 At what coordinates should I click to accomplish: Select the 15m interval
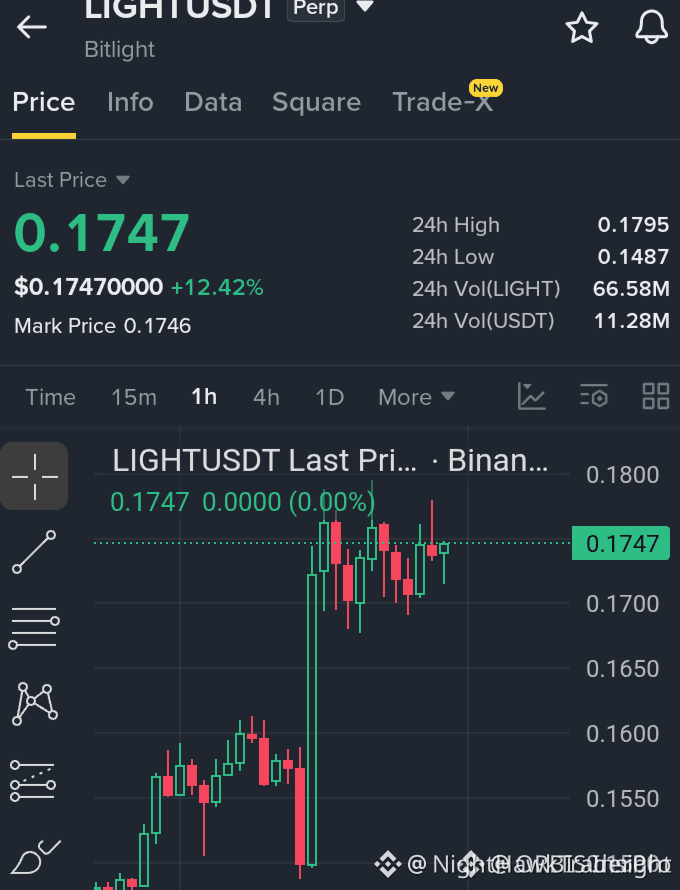coord(134,397)
